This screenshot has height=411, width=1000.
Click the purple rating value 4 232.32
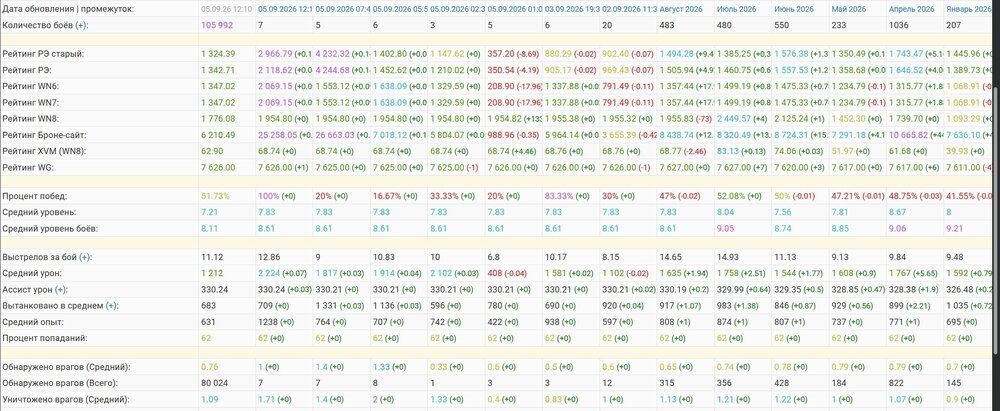click(332, 54)
